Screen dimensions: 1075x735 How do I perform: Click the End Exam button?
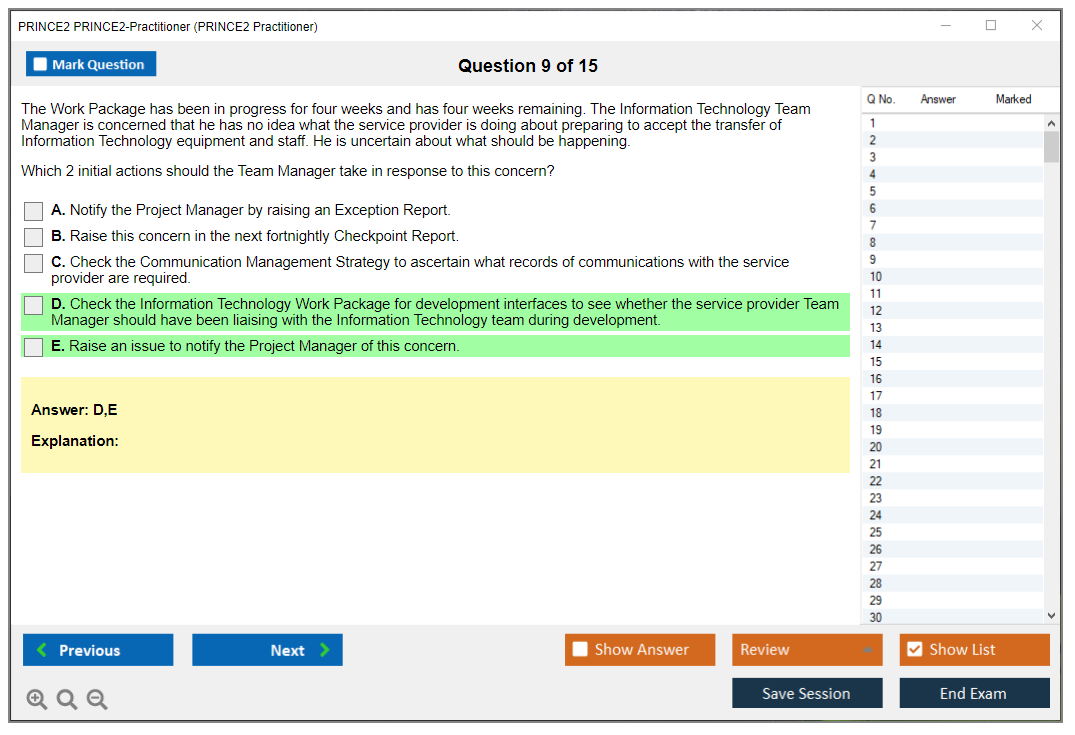[x=974, y=693]
